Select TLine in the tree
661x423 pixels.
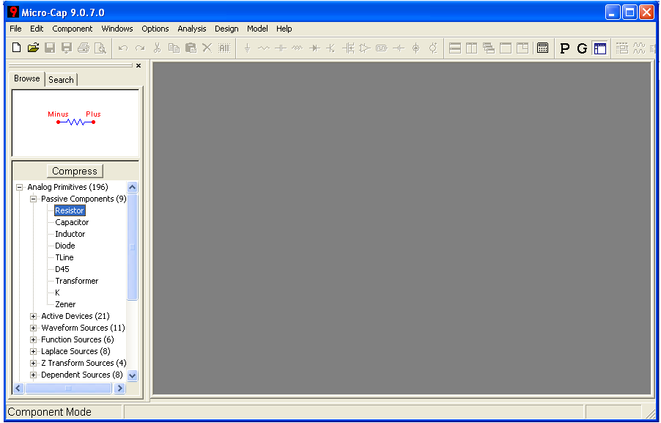tap(64, 258)
